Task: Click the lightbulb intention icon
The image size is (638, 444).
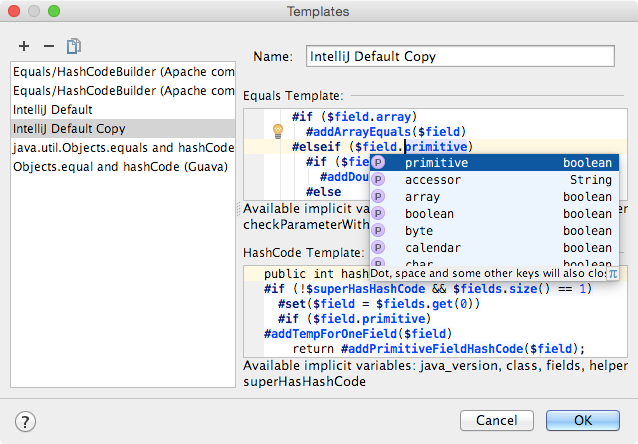Action: click(278, 131)
